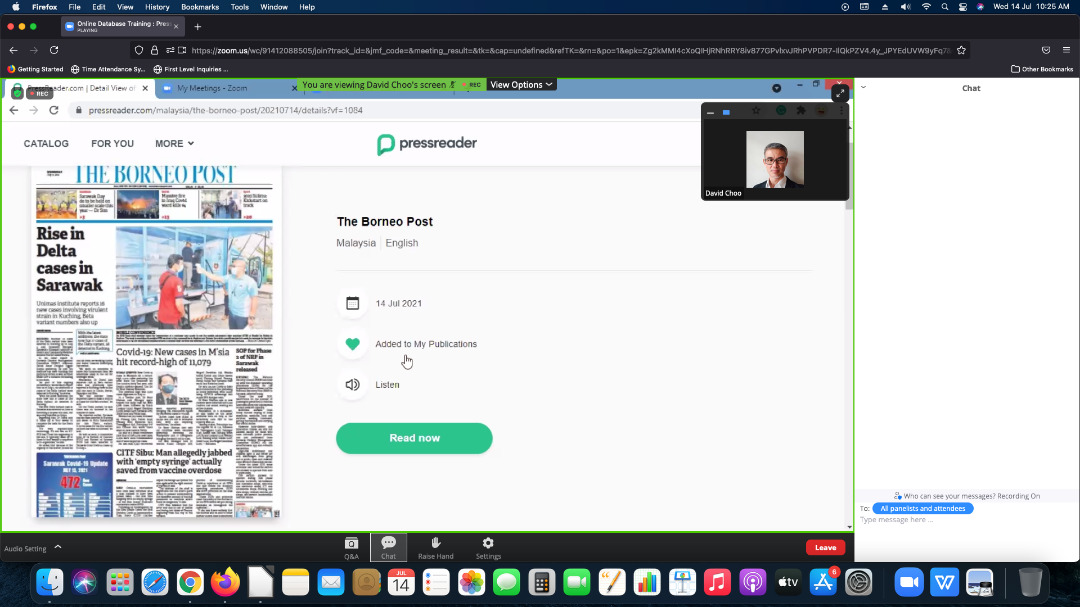Open Zoom app in the Dock

pyautogui.click(x=908, y=583)
